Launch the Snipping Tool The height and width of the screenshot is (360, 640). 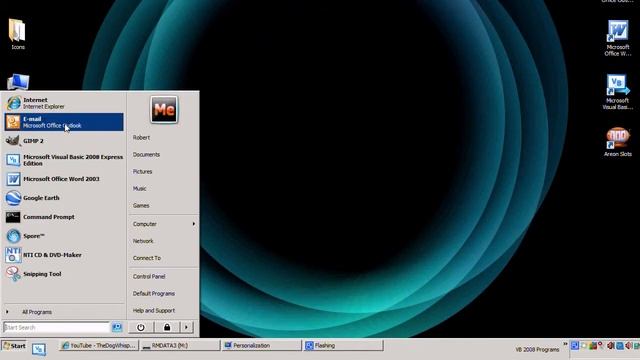[64, 274]
